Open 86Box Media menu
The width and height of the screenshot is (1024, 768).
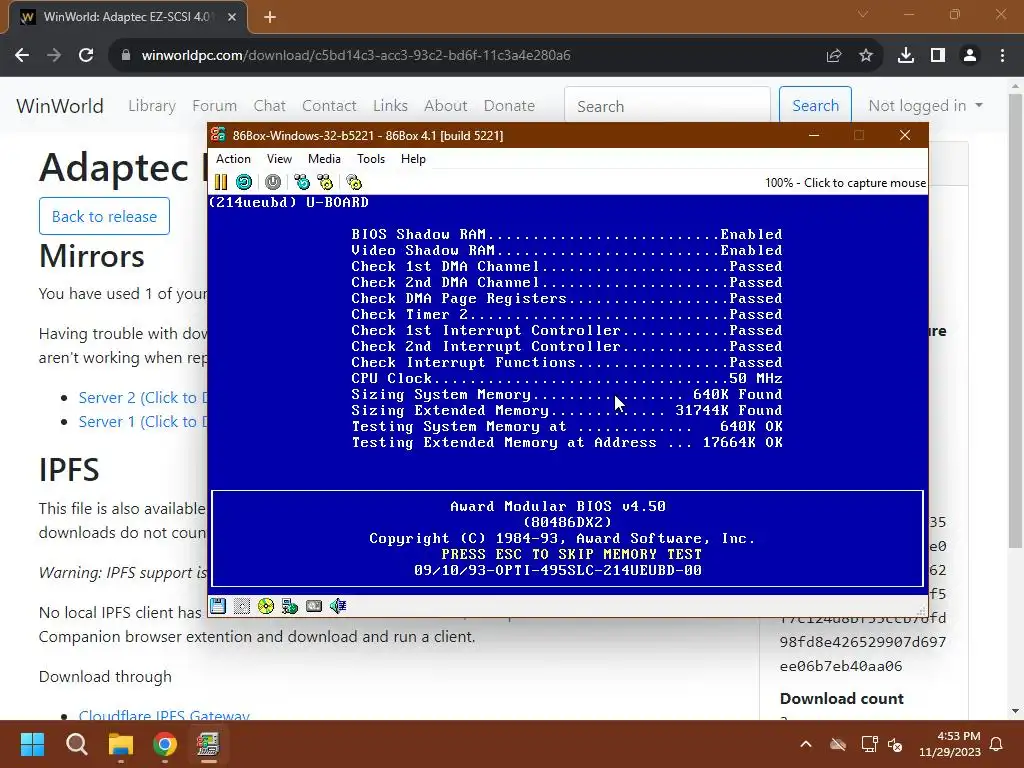click(324, 159)
